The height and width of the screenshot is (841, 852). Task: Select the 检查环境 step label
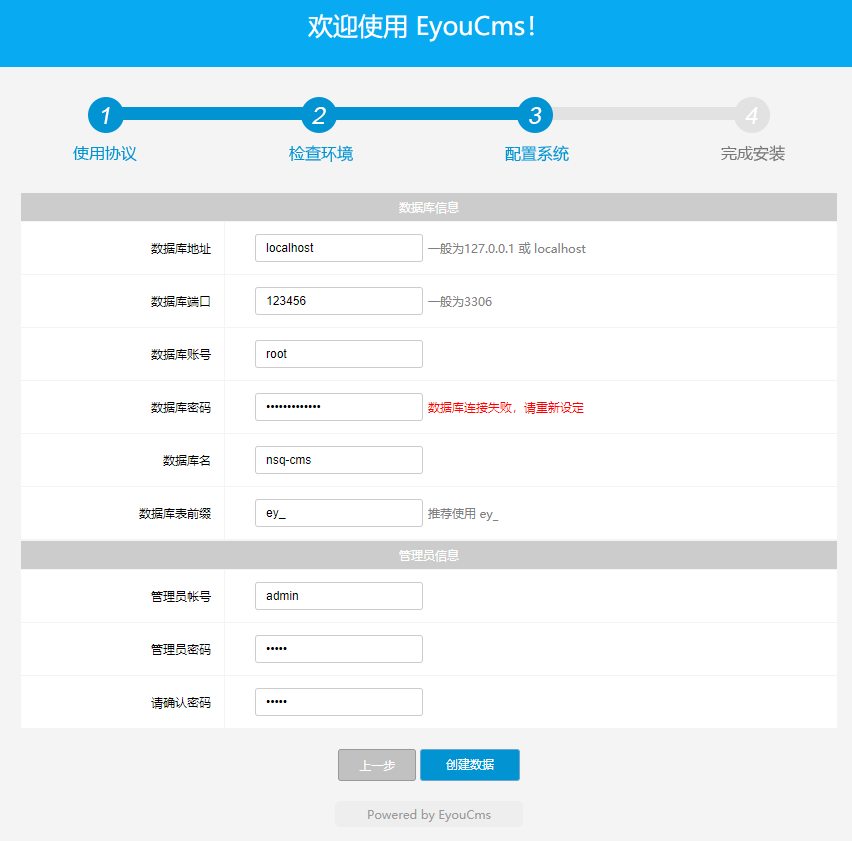pyautogui.click(x=321, y=154)
